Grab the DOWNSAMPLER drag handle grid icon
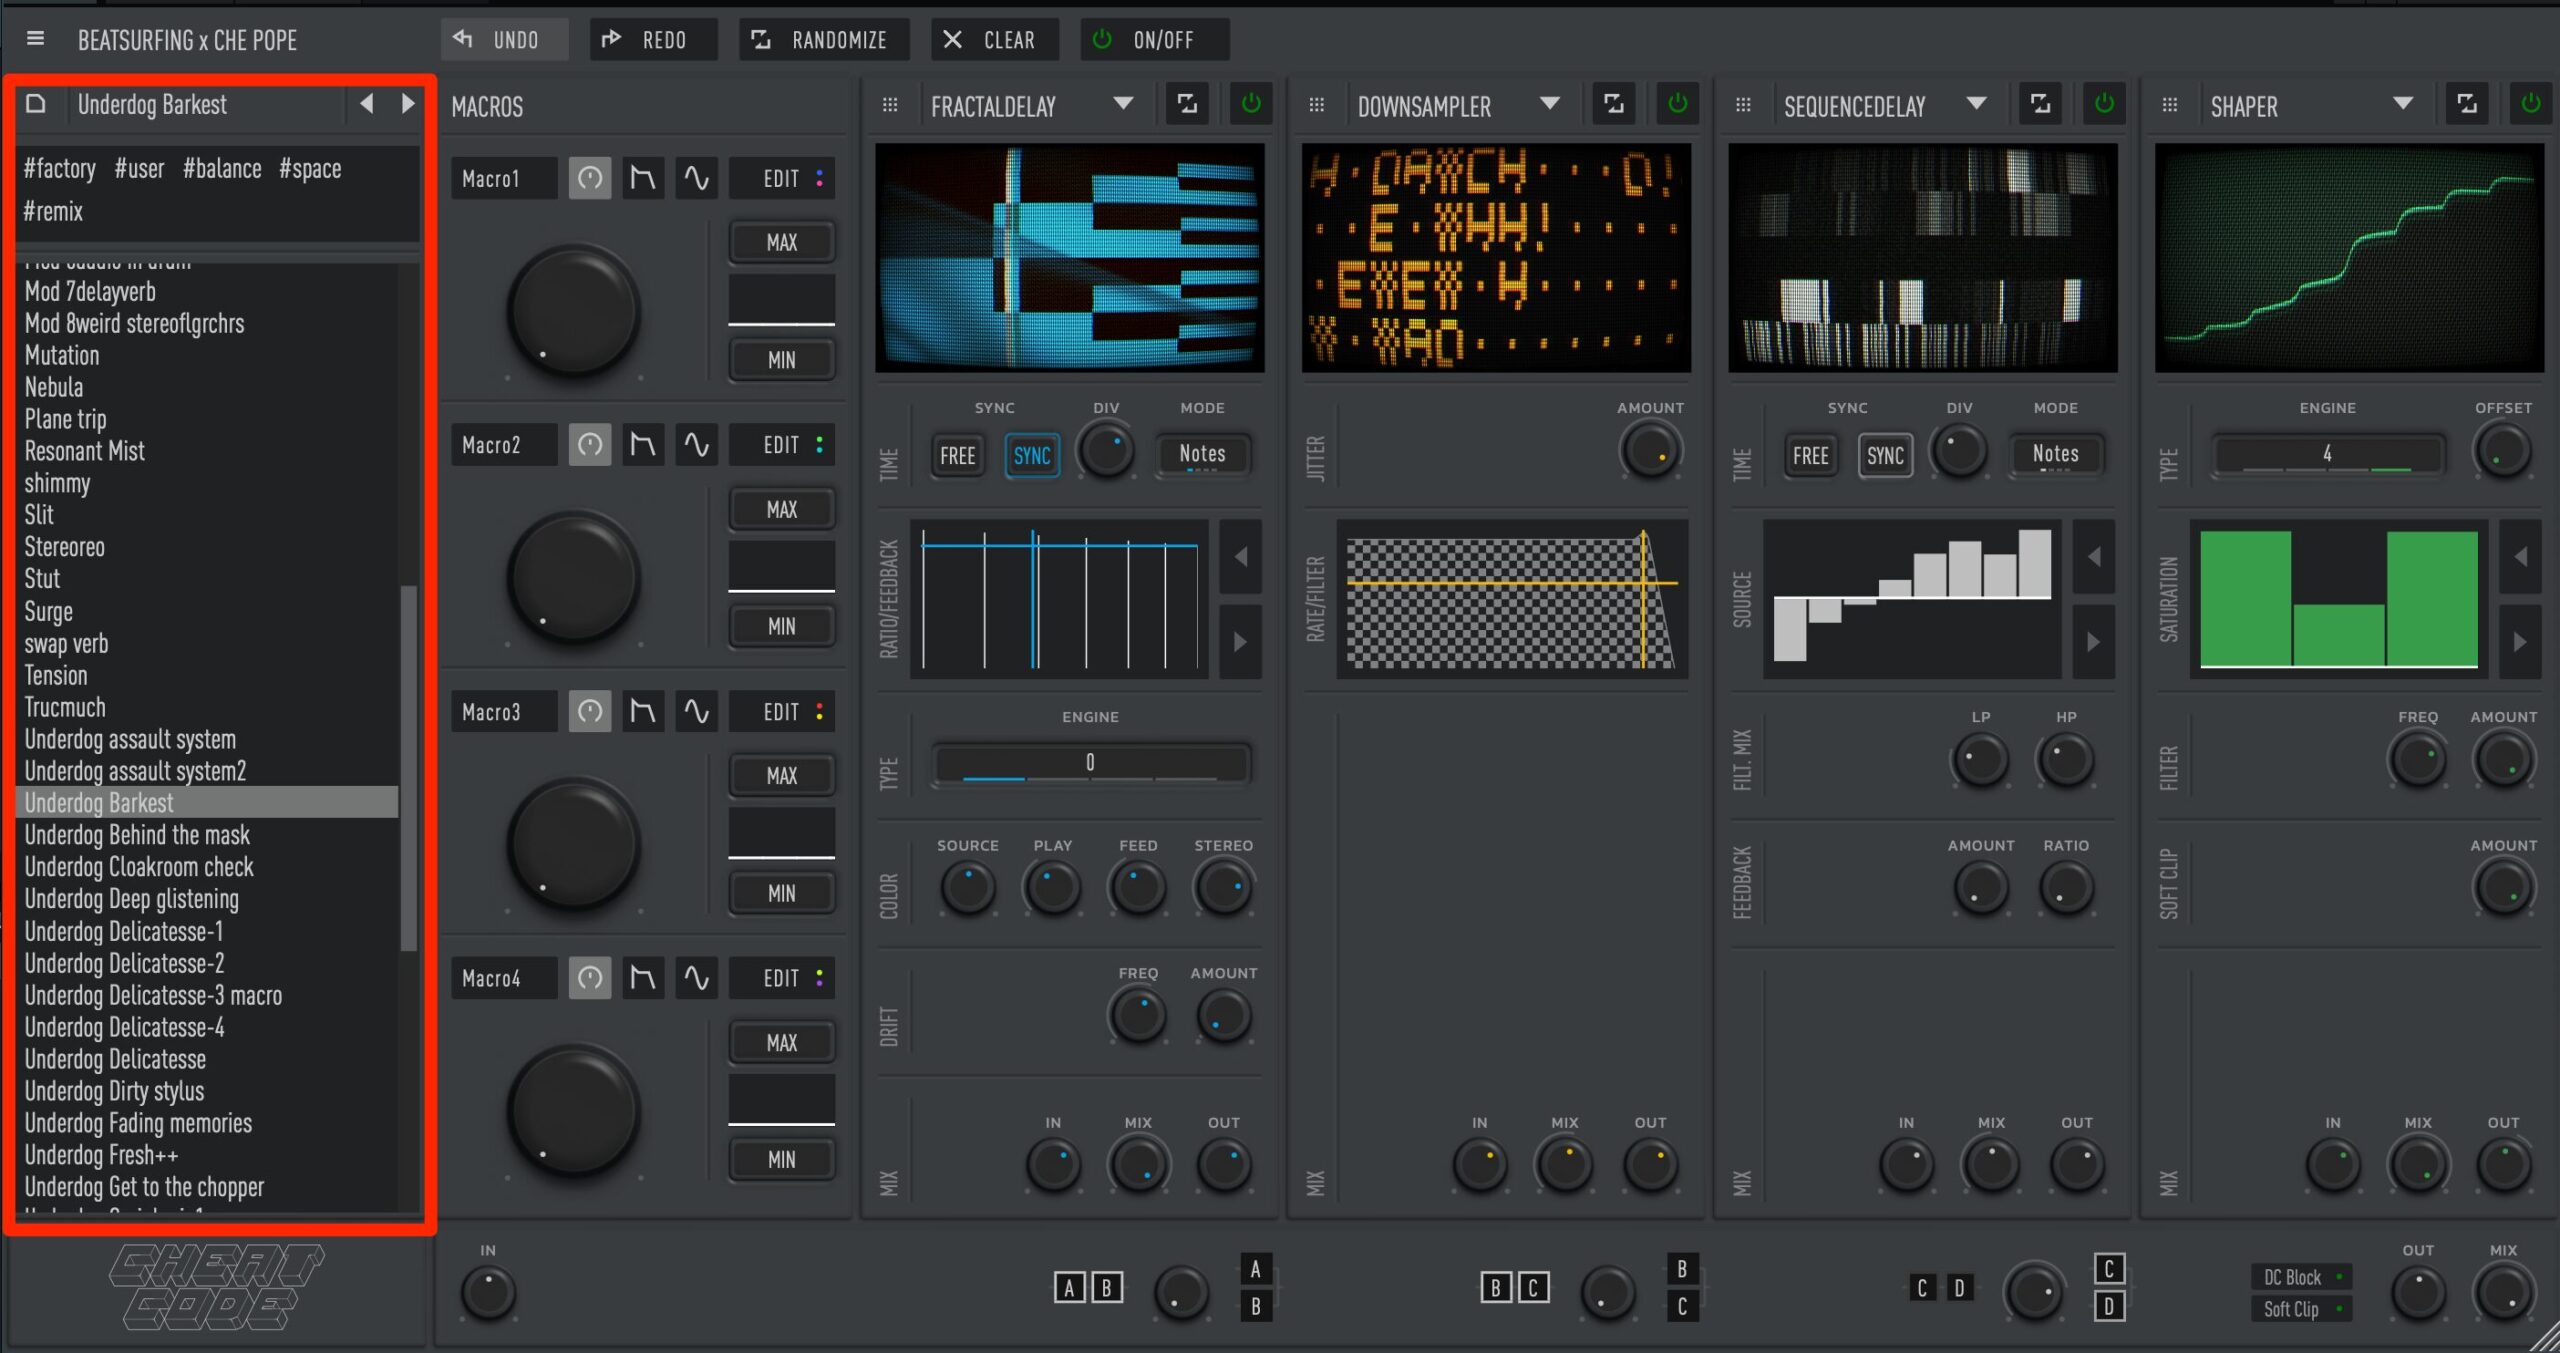 click(1317, 105)
